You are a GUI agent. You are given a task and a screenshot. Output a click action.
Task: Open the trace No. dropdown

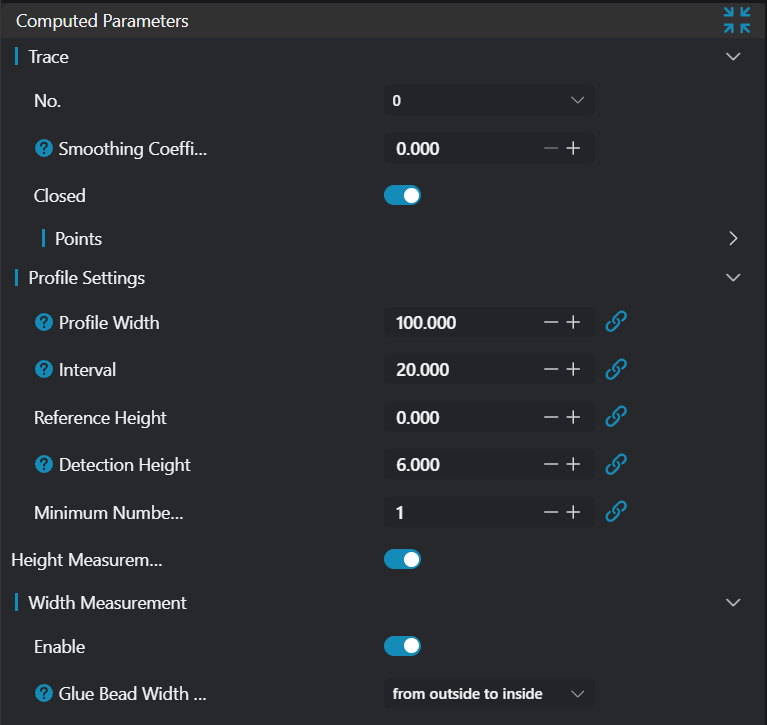click(x=488, y=100)
